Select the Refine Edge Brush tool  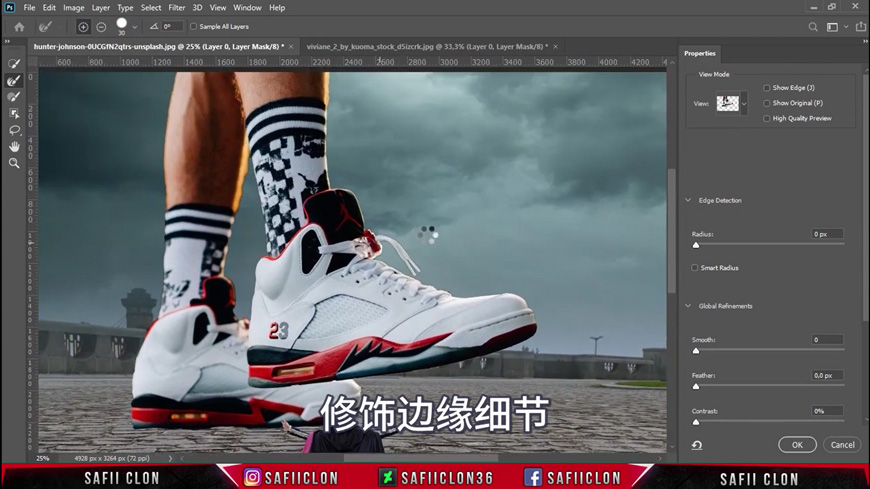coord(14,80)
